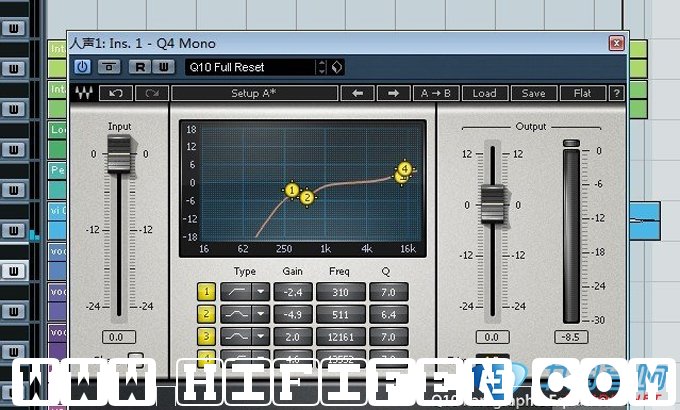
Task: Click the plugin window layout icon beside power
Action: [x=109, y=67]
